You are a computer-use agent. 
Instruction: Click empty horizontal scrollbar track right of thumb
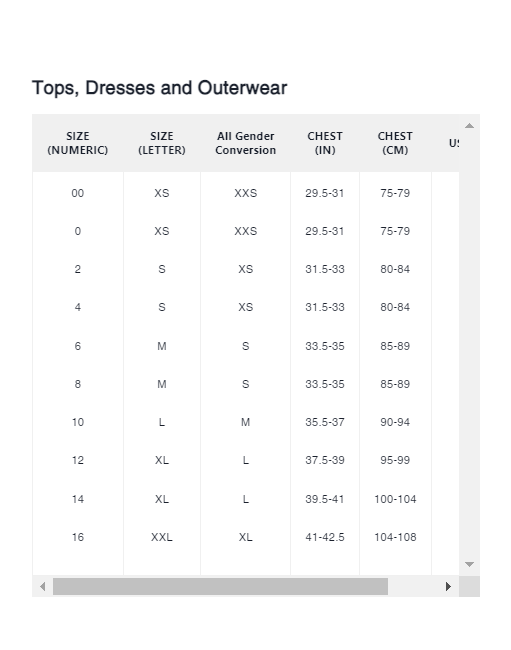tap(413, 586)
